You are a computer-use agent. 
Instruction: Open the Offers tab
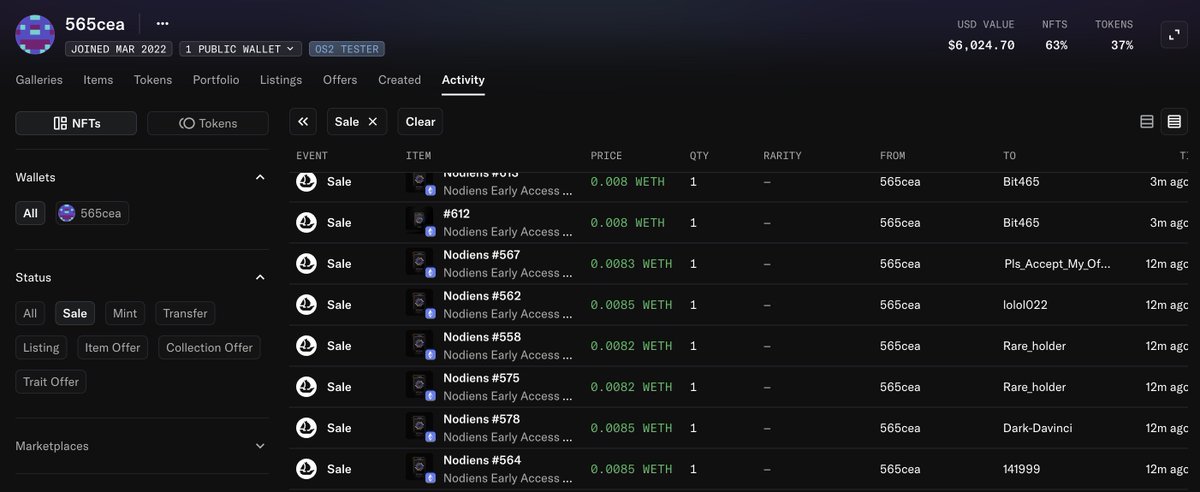pos(340,80)
